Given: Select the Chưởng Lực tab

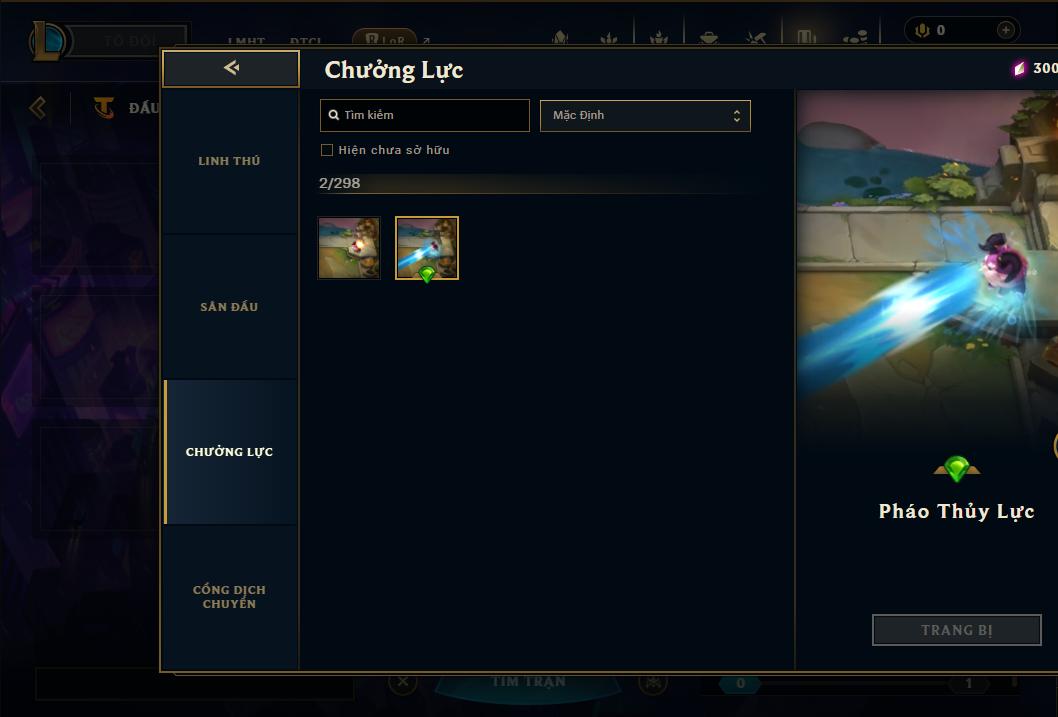Looking at the screenshot, I should [229, 452].
